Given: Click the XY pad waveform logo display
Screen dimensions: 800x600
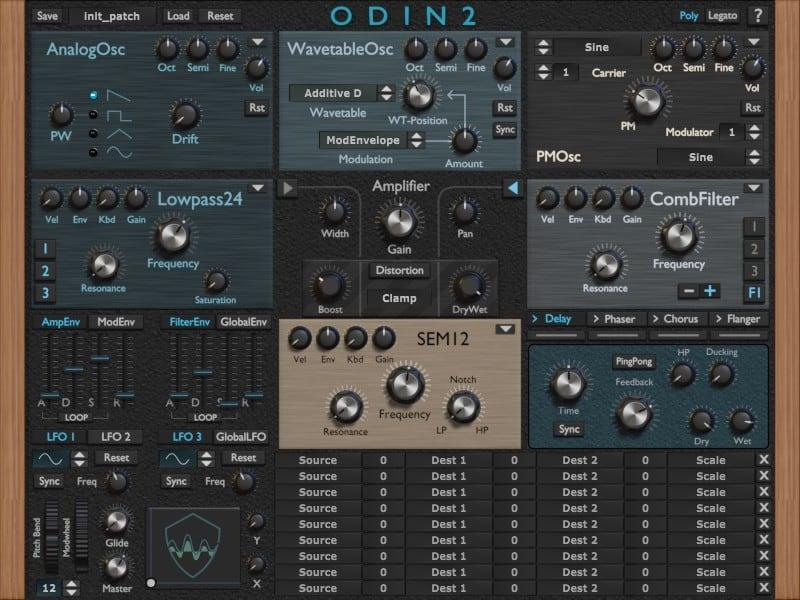Looking at the screenshot, I should [194, 547].
